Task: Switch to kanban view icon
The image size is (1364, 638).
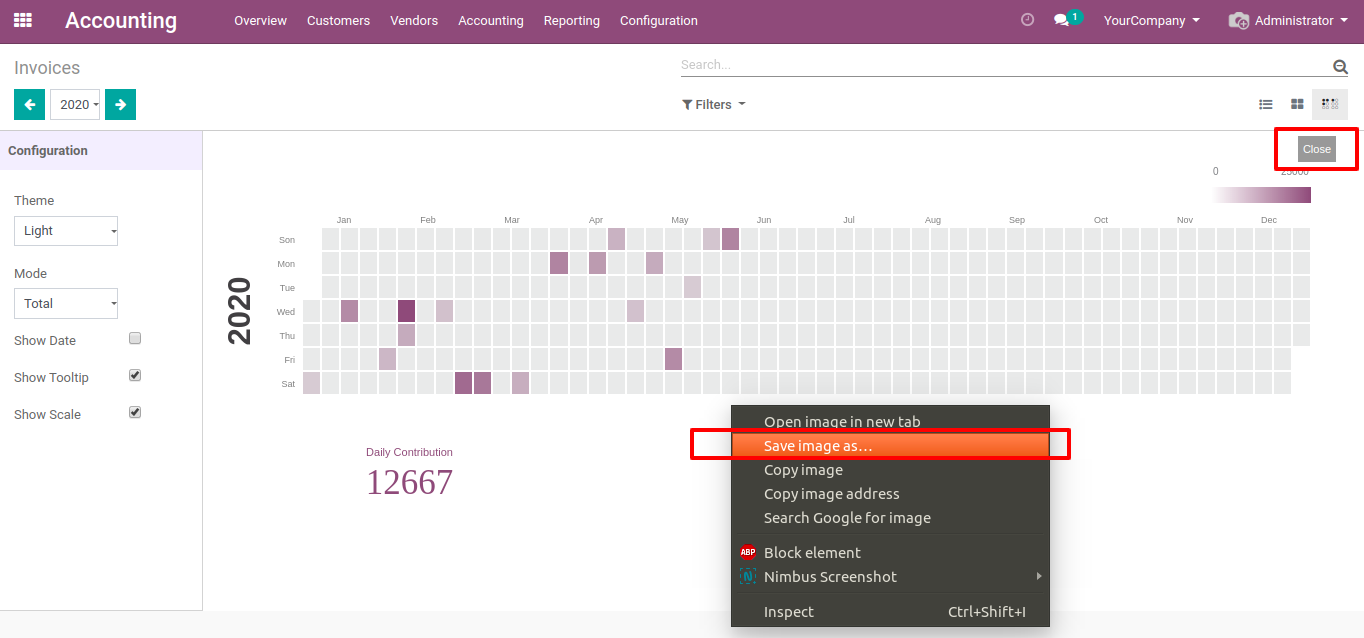Action: click(1297, 104)
